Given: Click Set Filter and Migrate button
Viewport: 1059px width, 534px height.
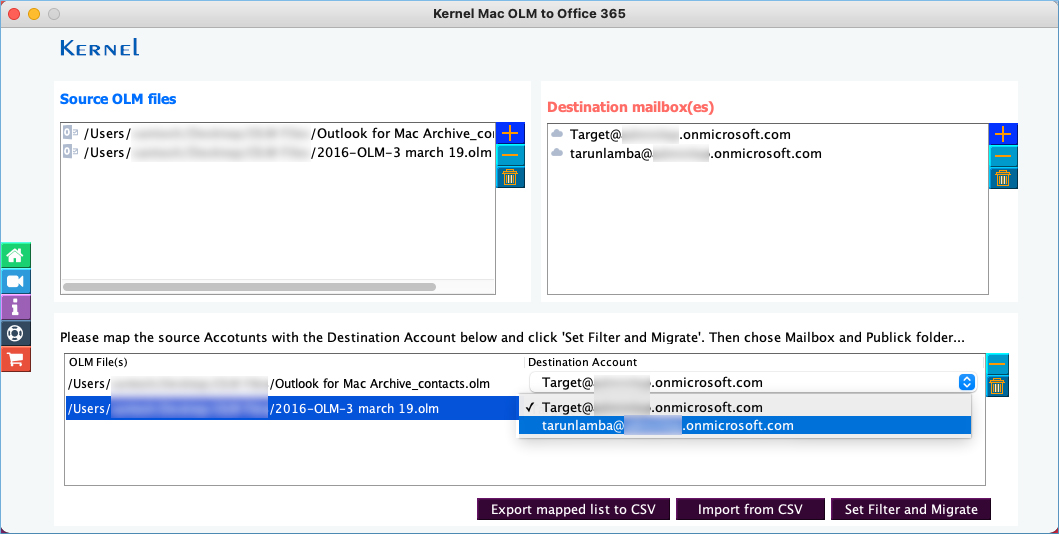Looking at the screenshot, I should tap(911, 509).
